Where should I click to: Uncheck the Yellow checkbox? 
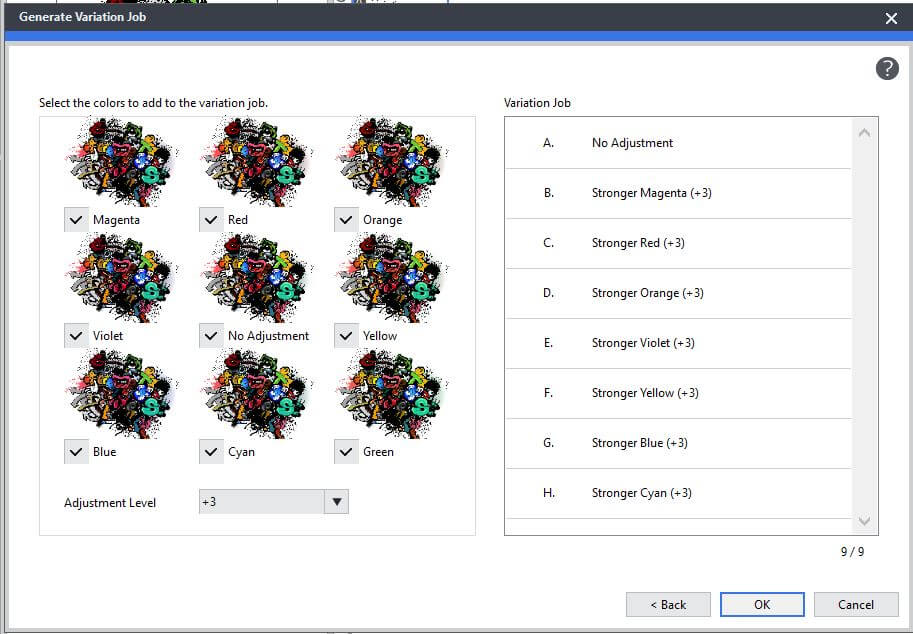click(x=346, y=336)
